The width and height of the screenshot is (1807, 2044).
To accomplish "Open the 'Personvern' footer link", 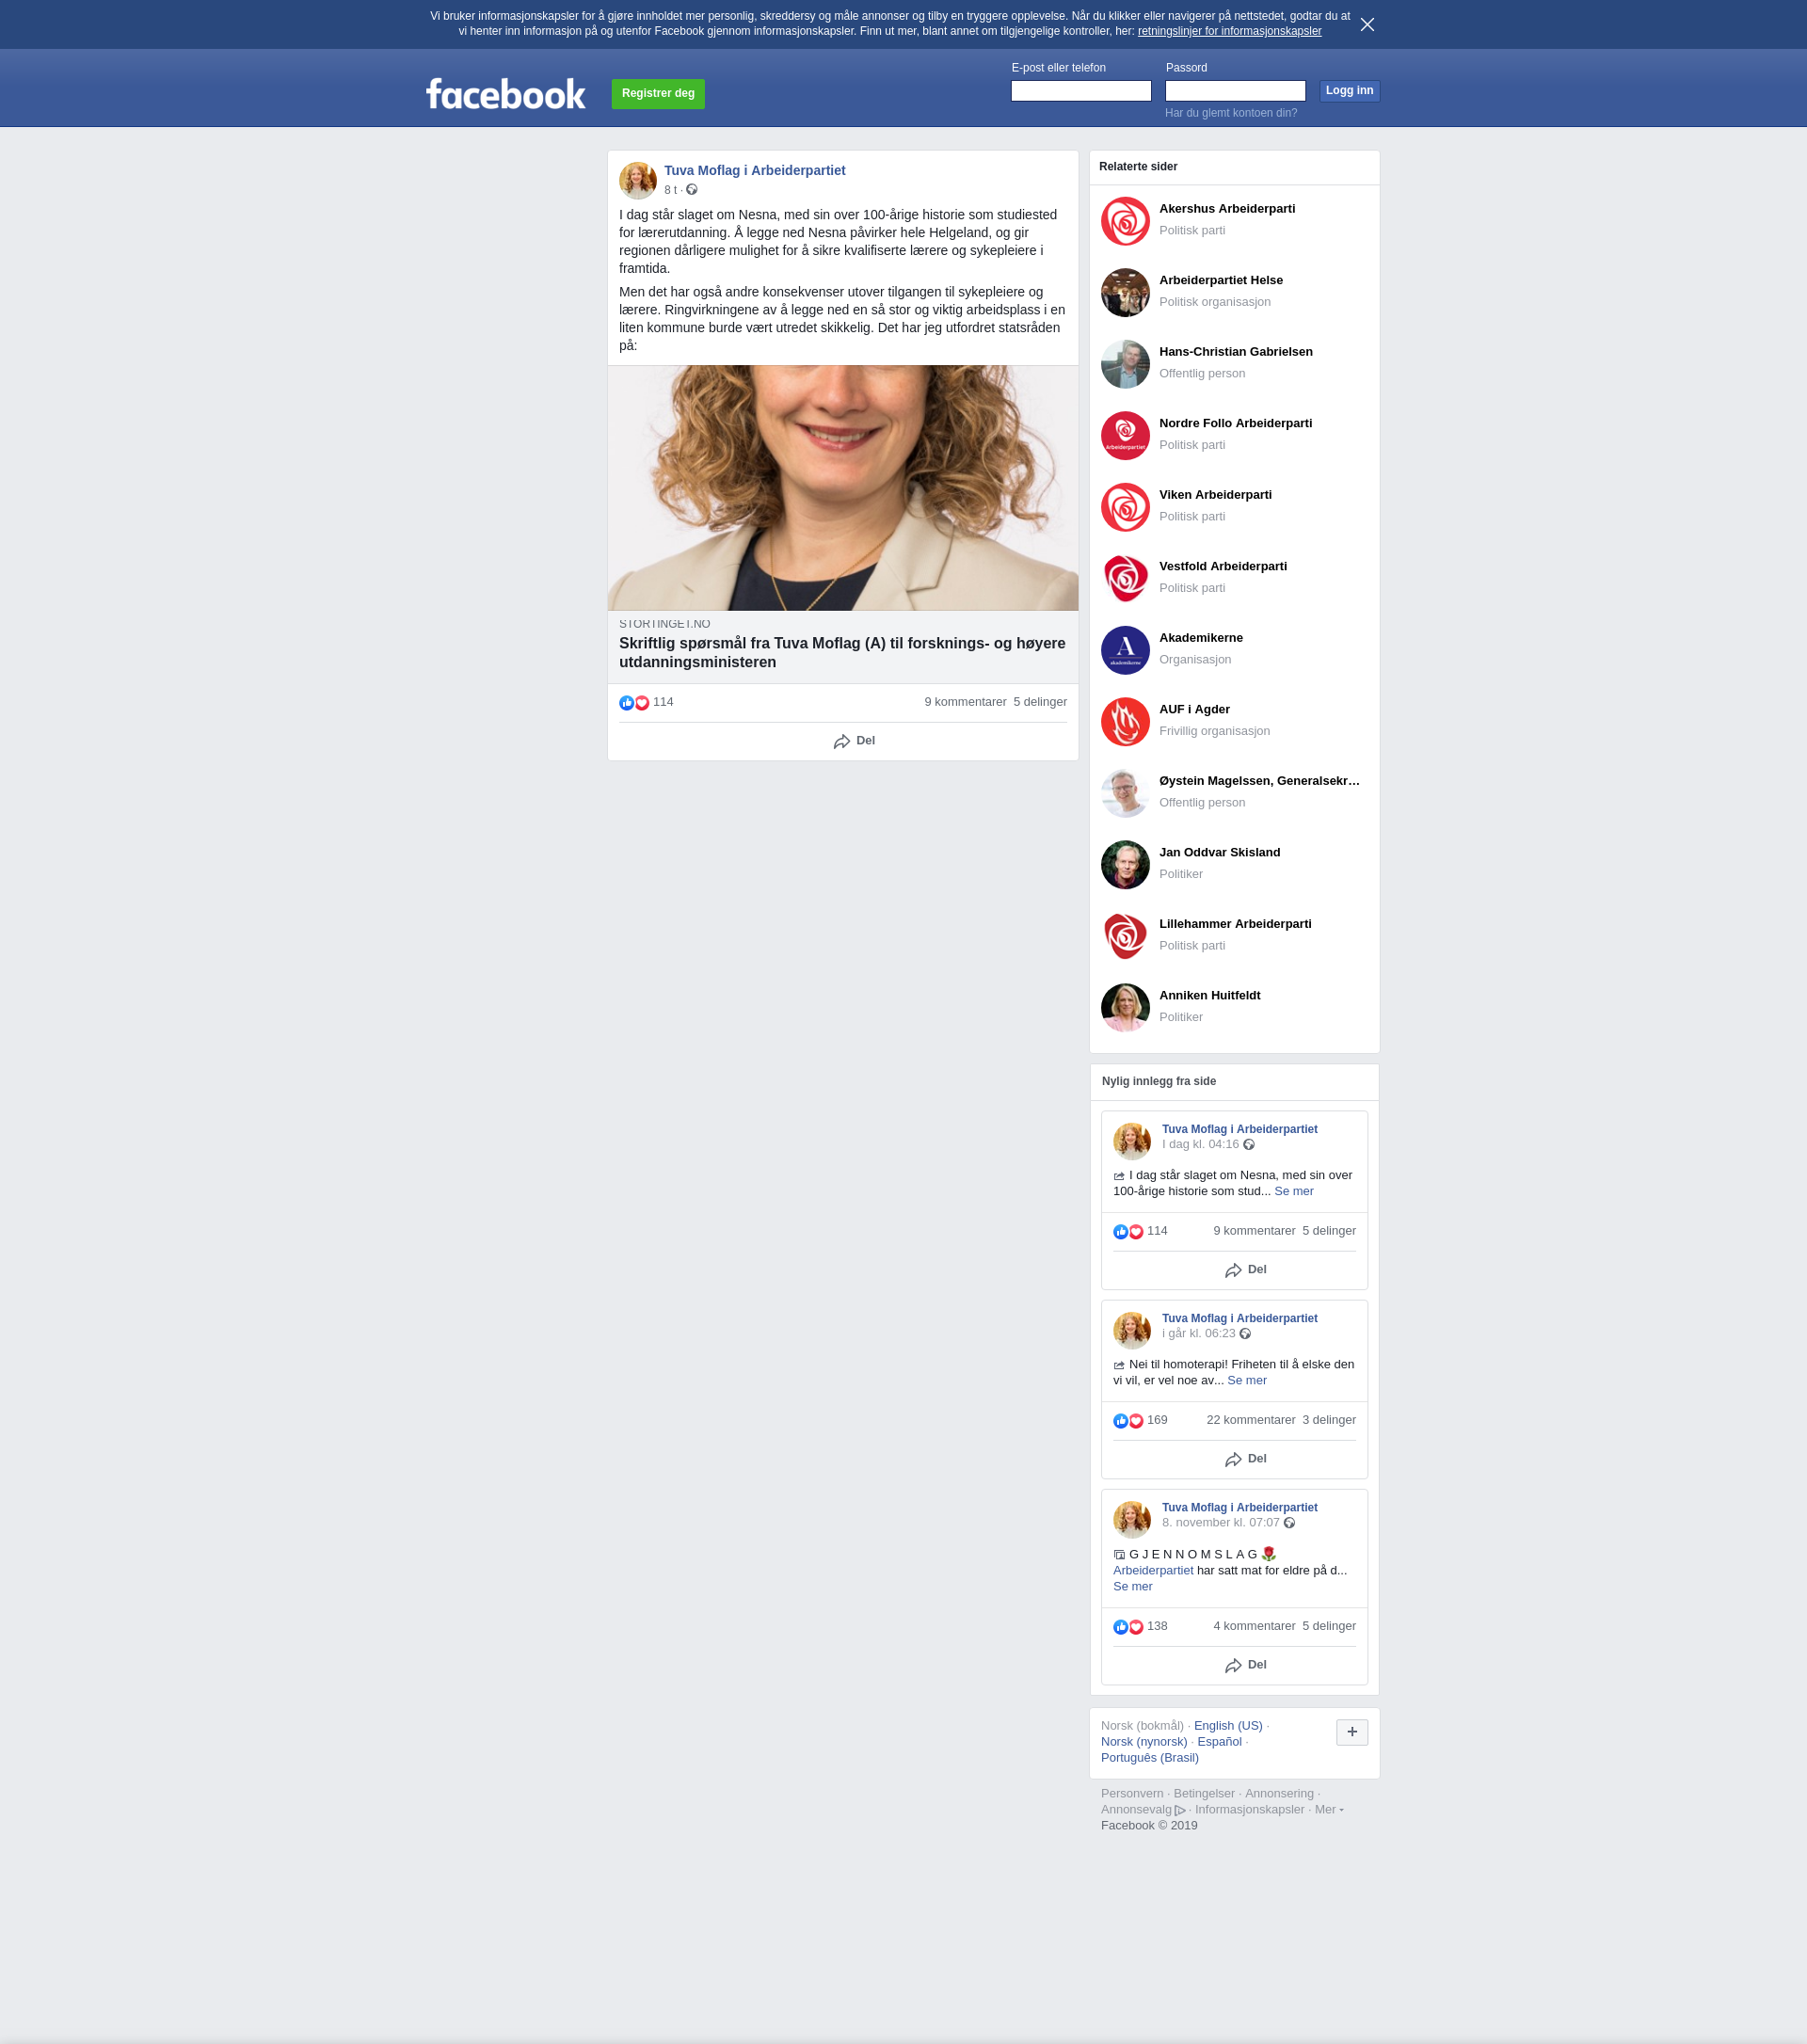I will 1132,1793.
